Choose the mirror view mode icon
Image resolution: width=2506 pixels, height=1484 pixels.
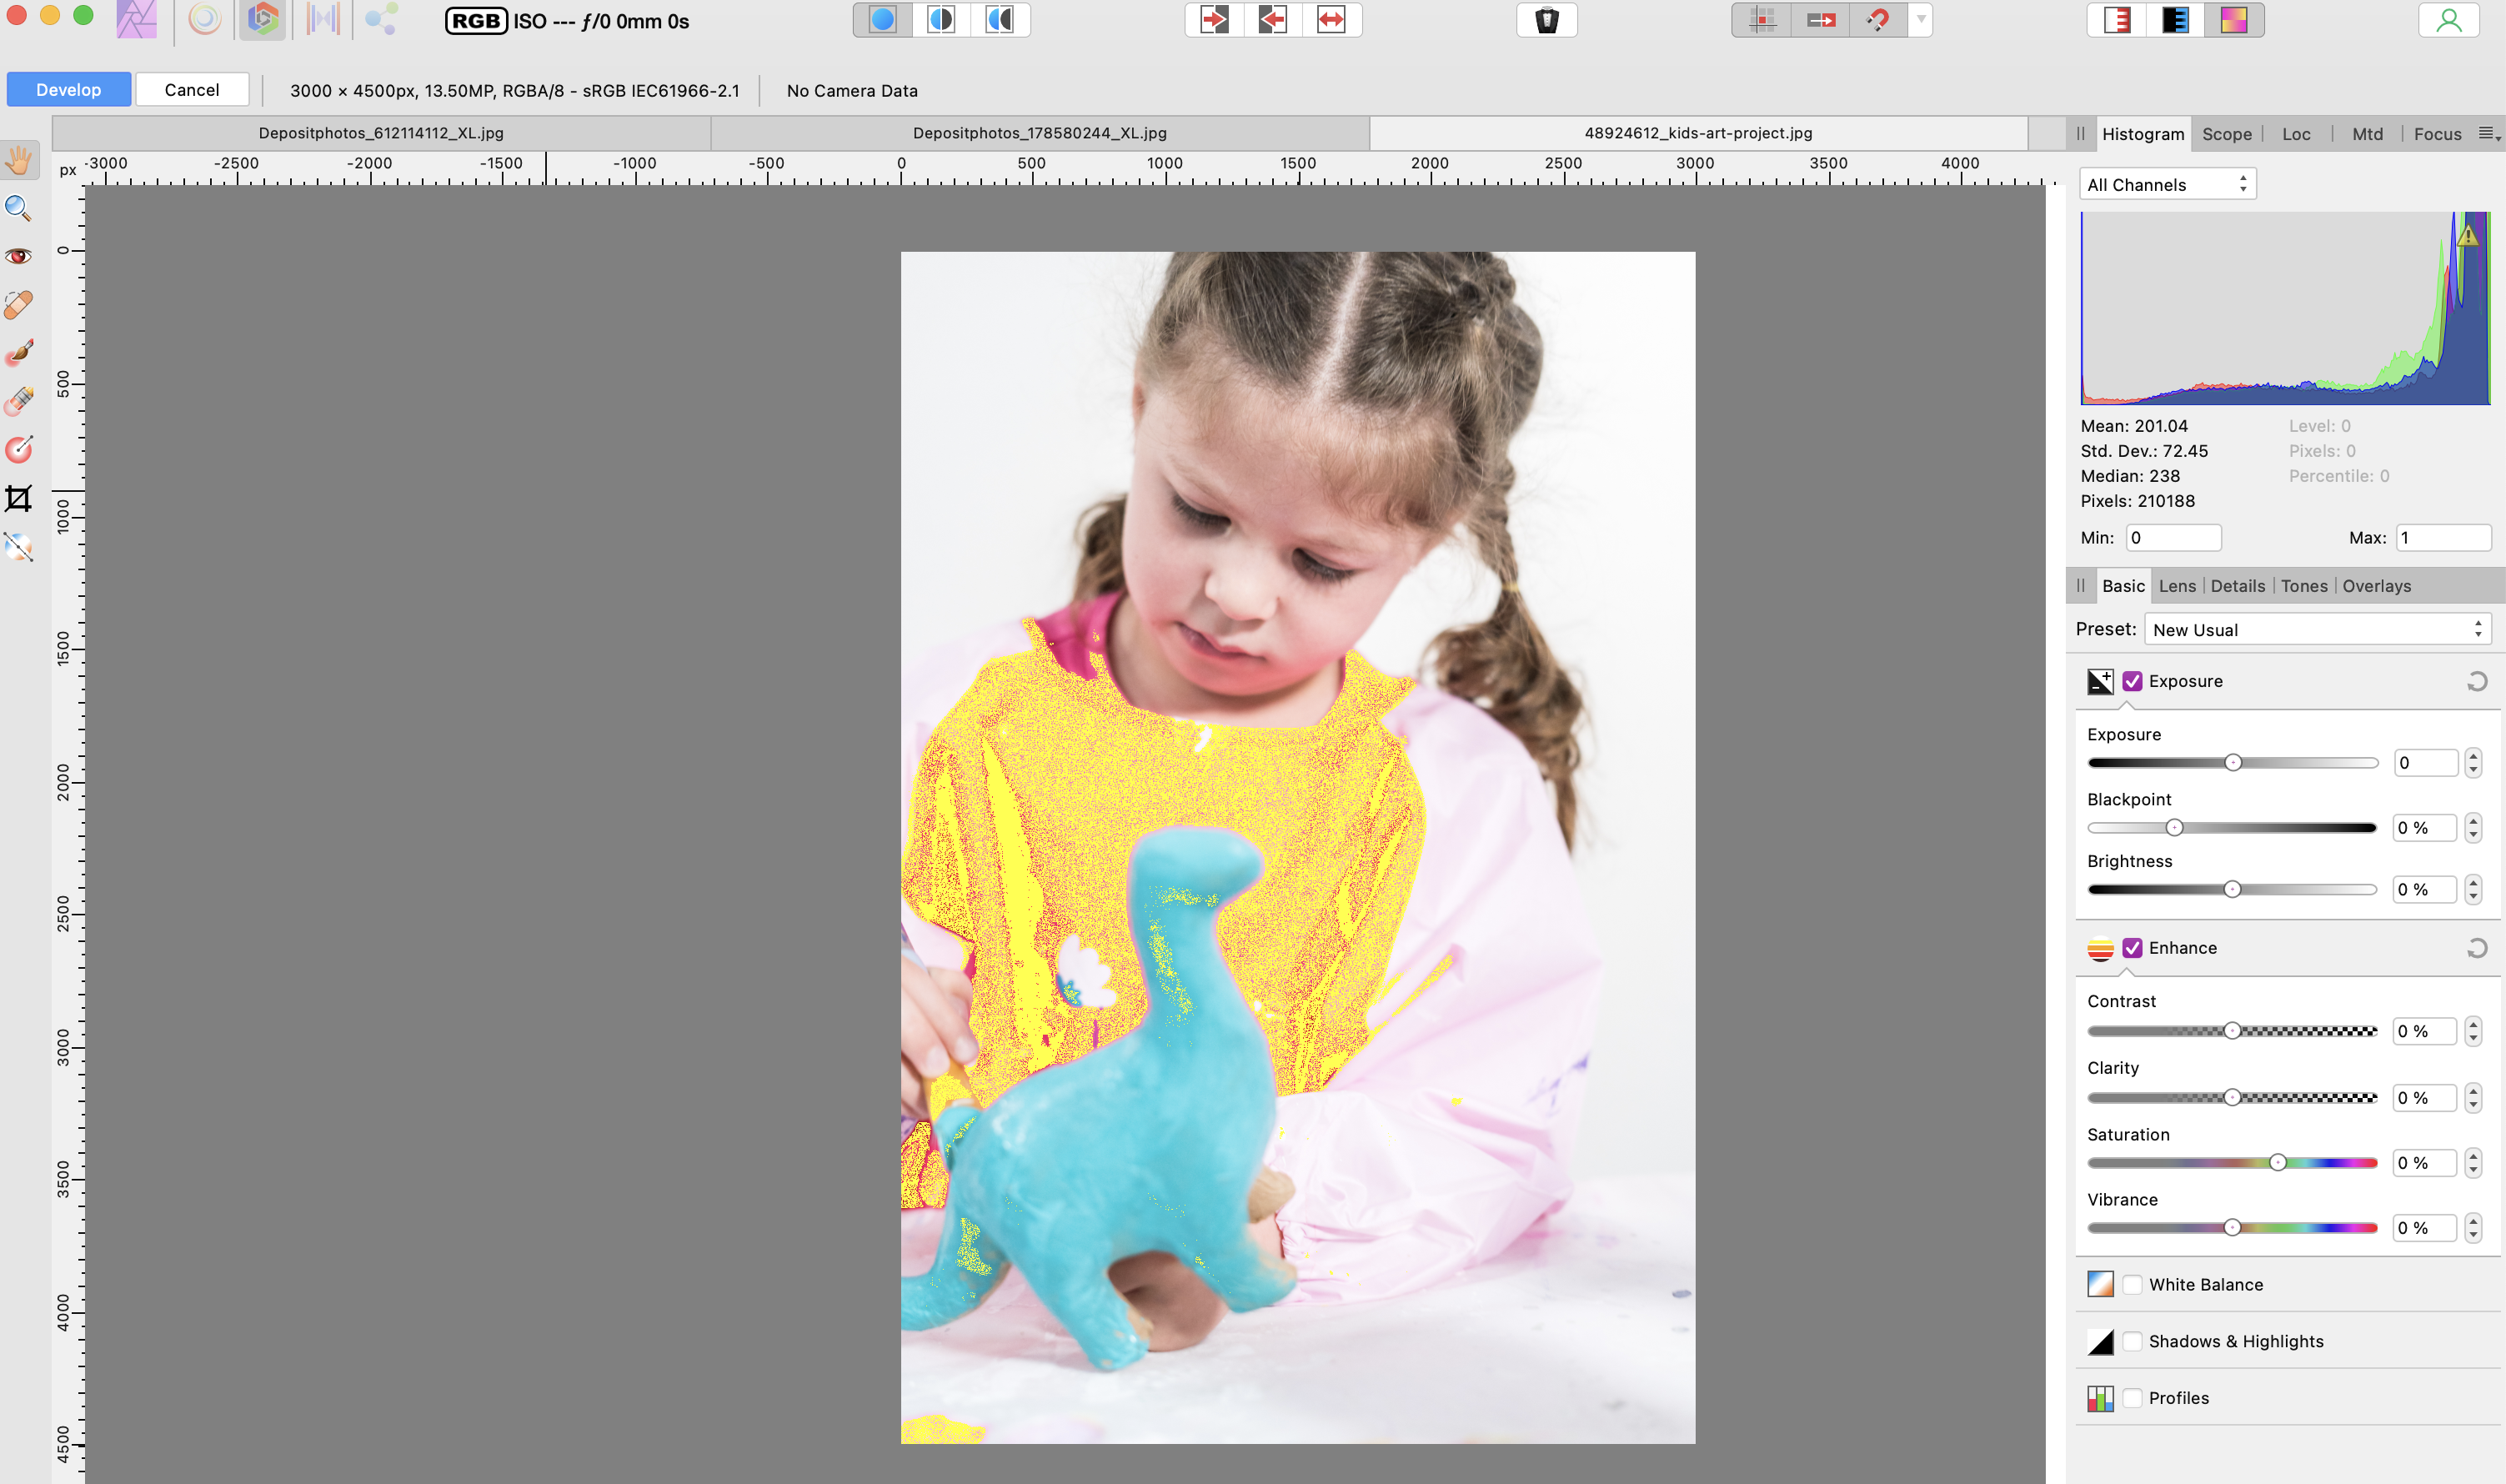pyautogui.click(x=1000, y=20)
